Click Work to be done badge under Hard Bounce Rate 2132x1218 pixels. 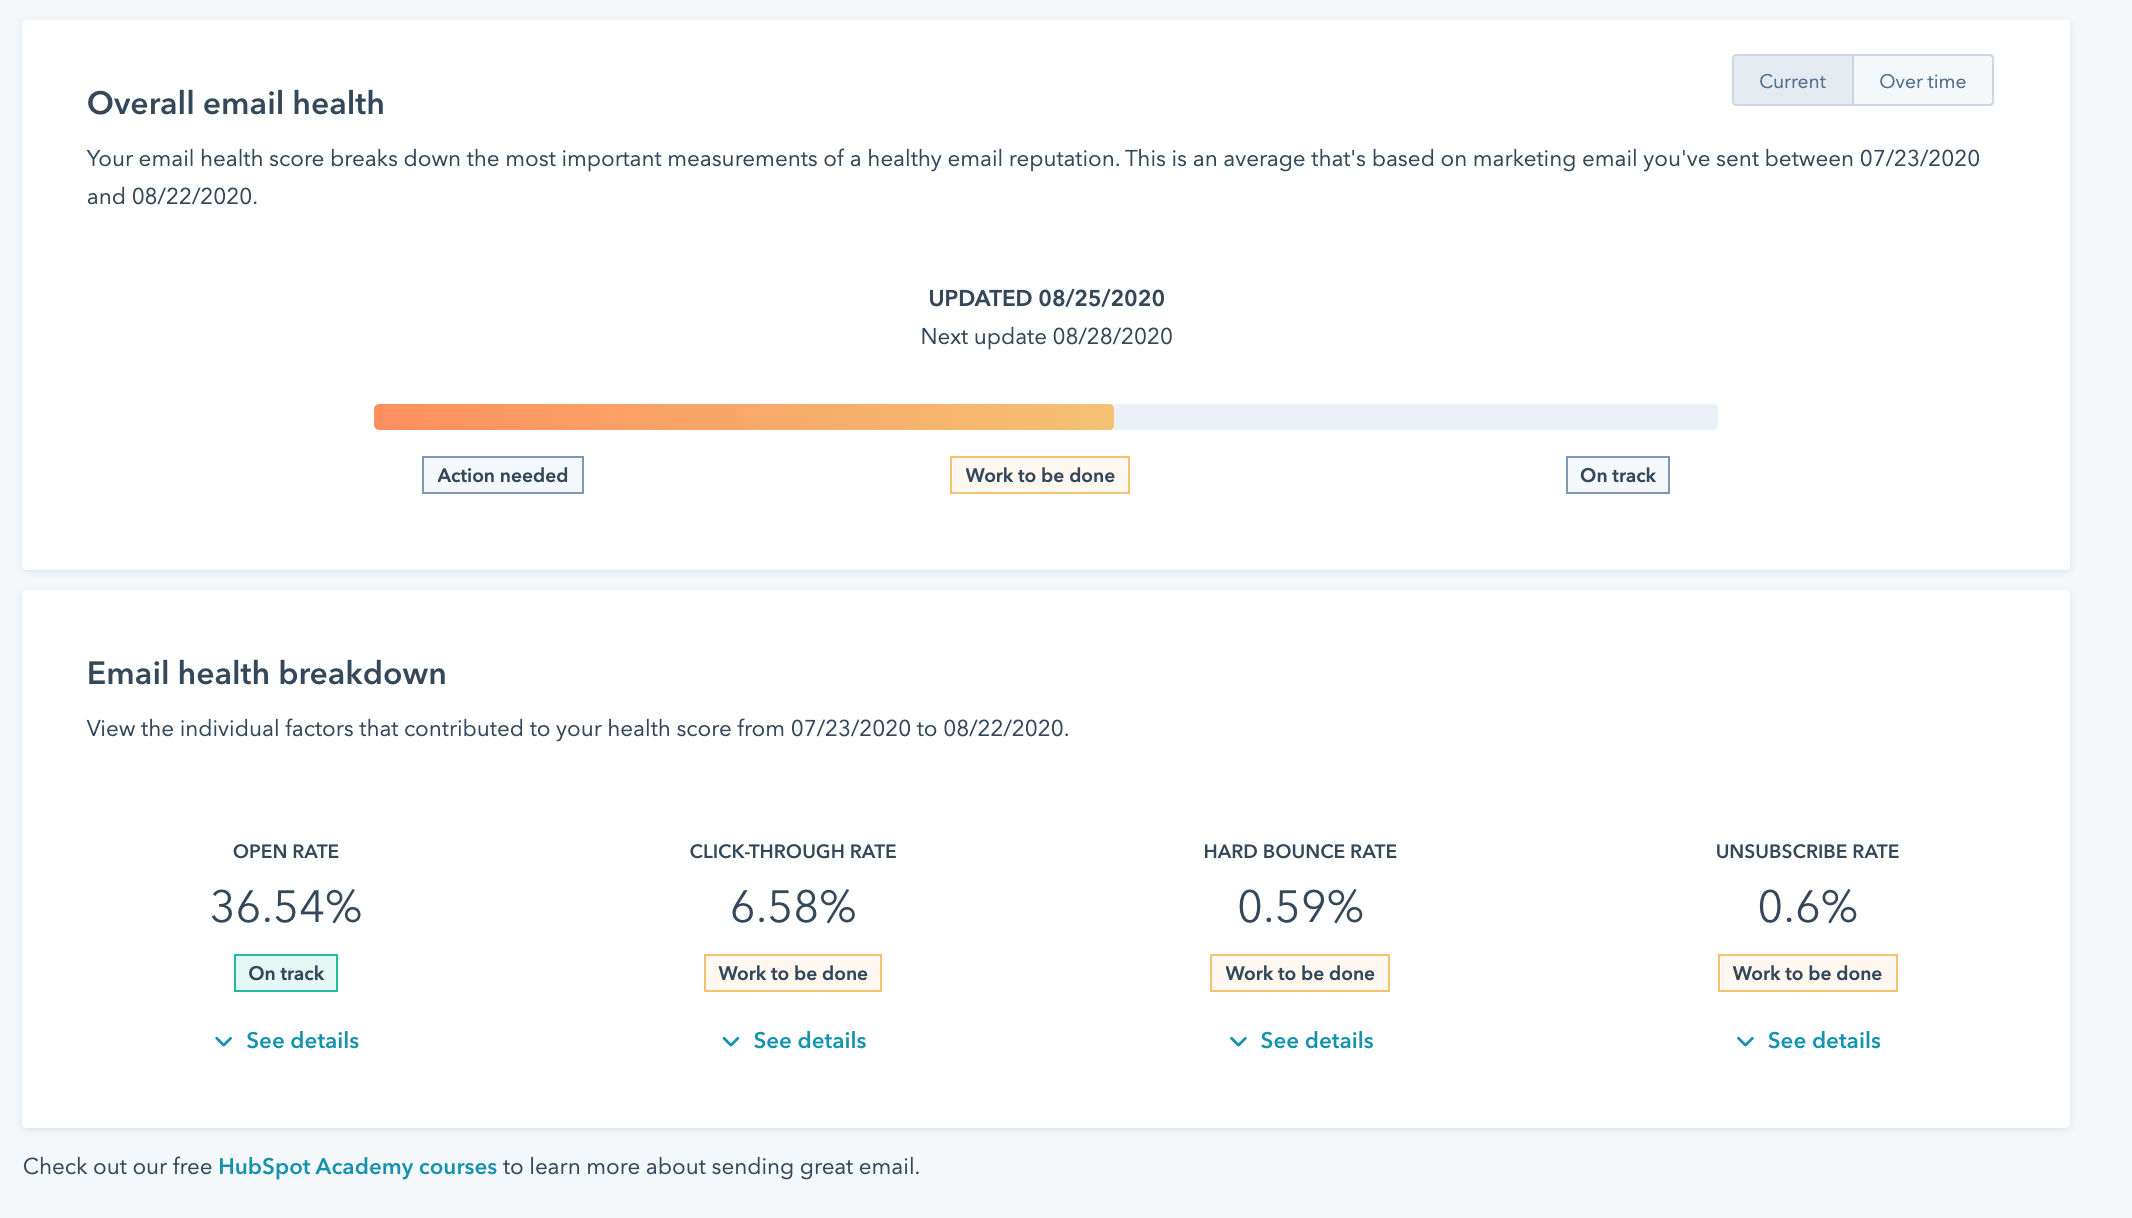[x=1300, y=973]
